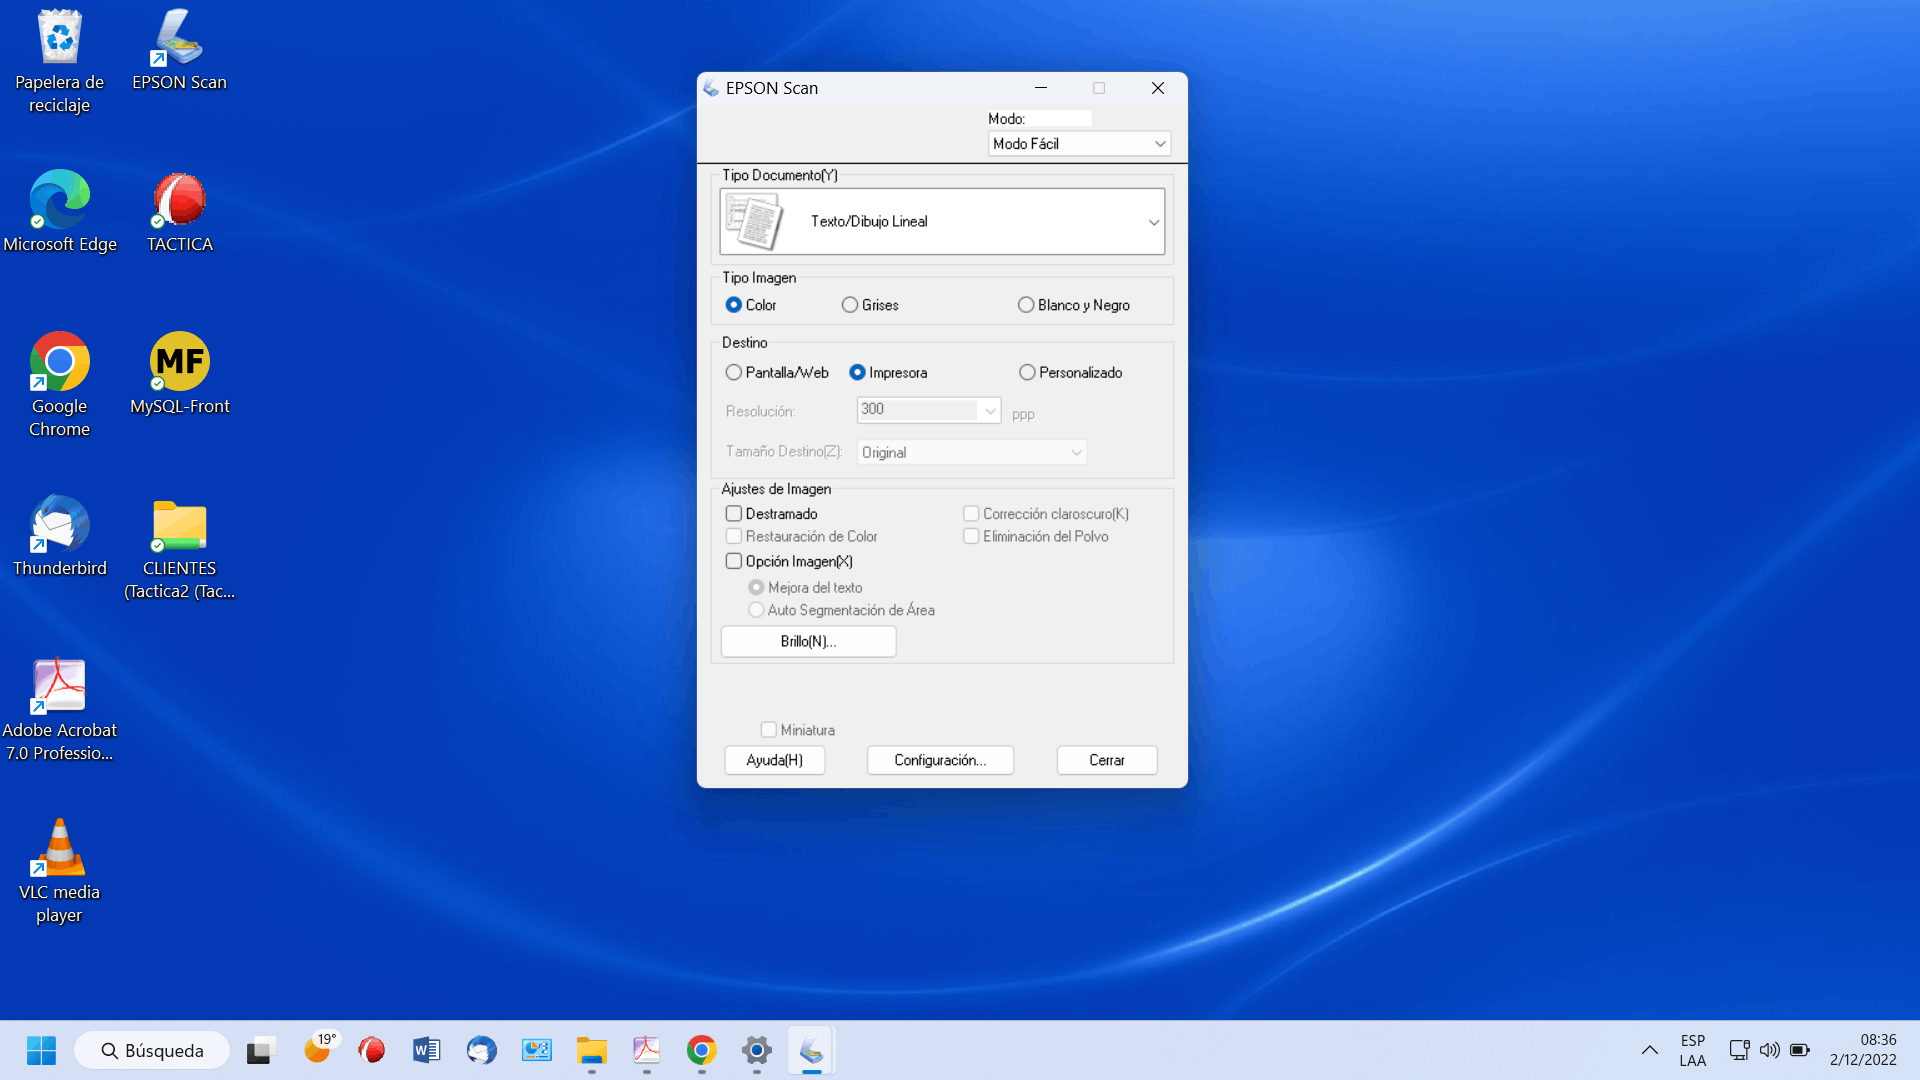1920x1080 pixels.
Task: Select the Grises image type radio button
Action: 850,305
